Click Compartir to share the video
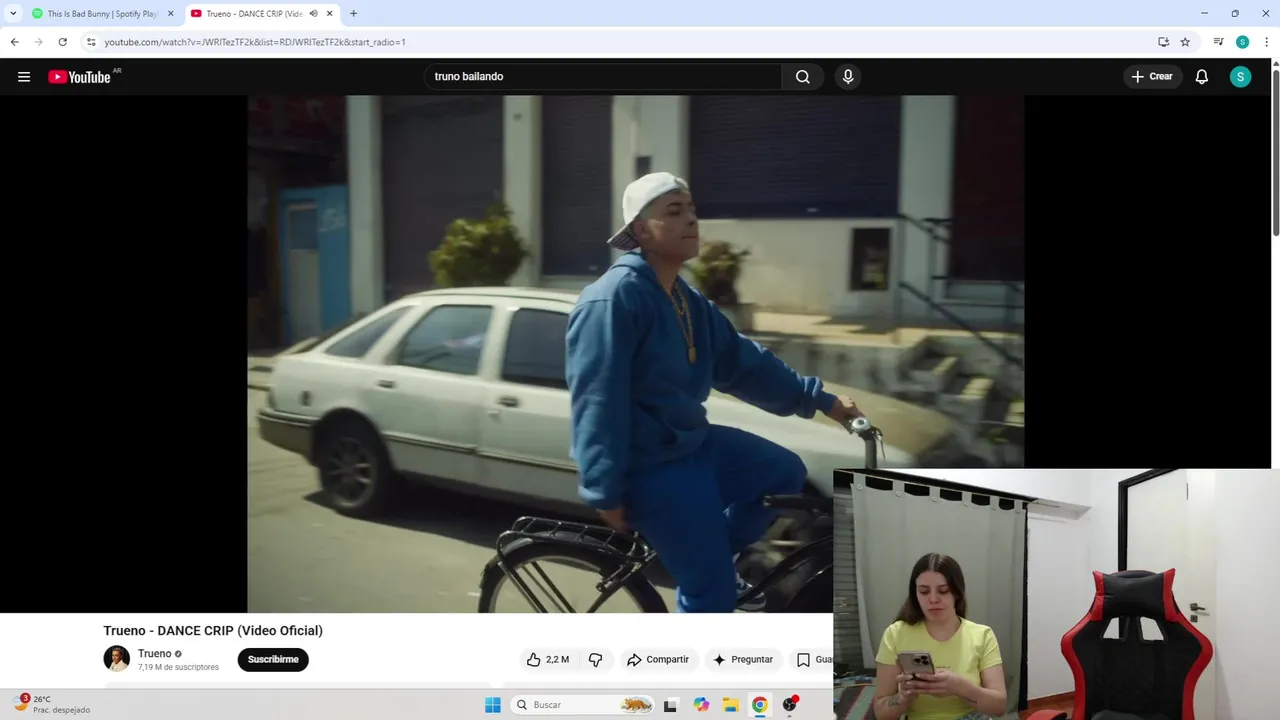The height and width of the screenshot is (720, 1280). click(658, 660)
